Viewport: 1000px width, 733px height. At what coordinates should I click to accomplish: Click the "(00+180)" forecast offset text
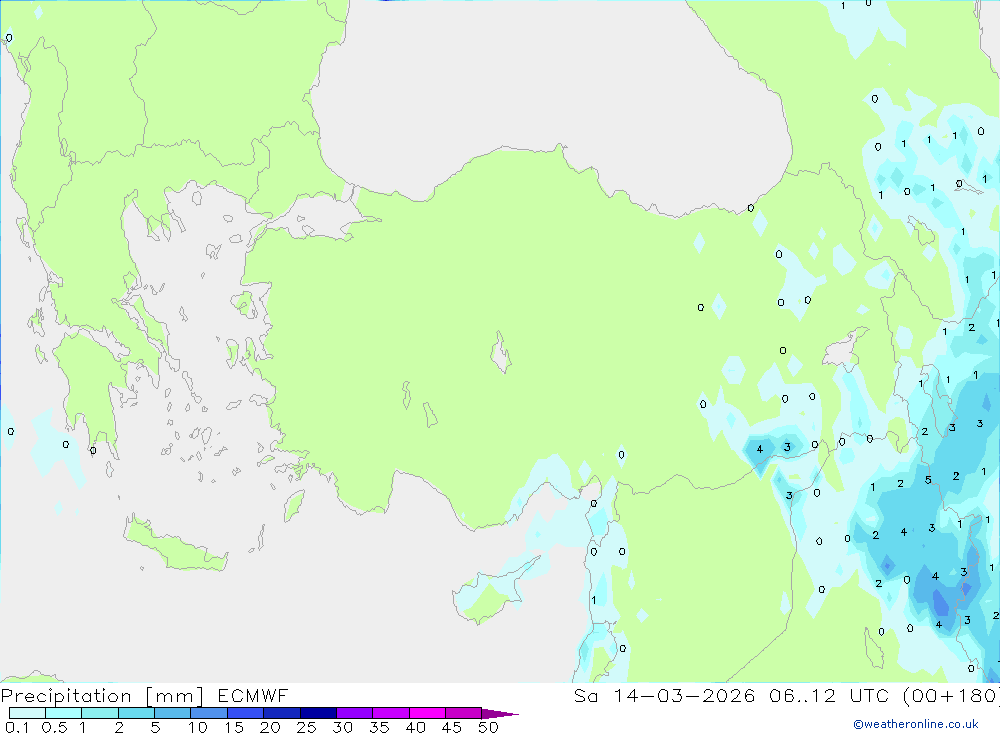coord(951,696)
